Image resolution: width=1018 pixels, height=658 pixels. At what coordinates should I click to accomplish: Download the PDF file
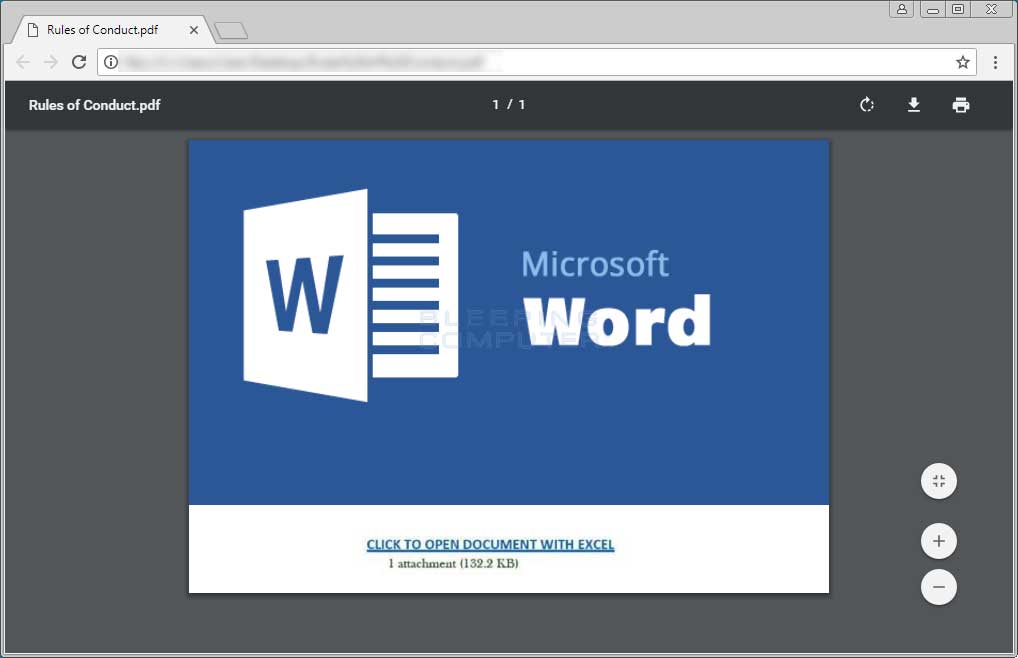point(913,104)
